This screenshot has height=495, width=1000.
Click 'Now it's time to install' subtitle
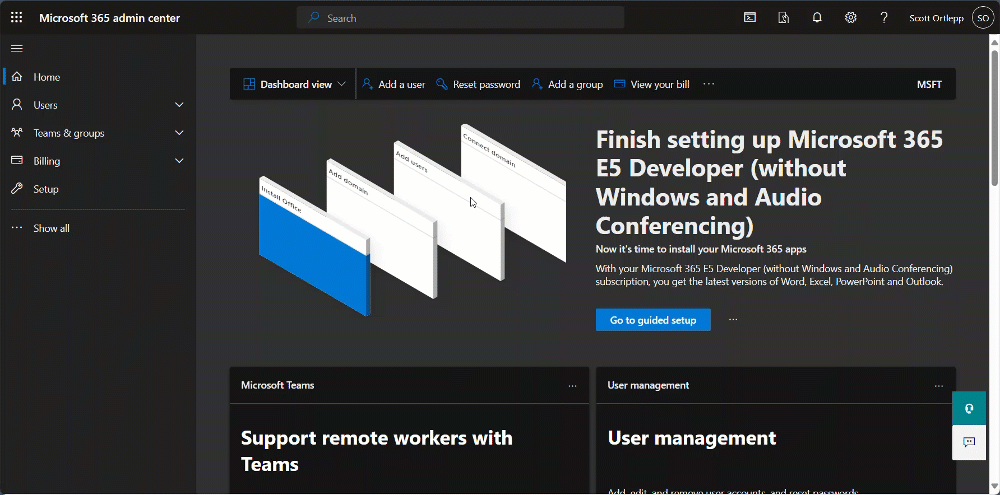pos(701,249)
